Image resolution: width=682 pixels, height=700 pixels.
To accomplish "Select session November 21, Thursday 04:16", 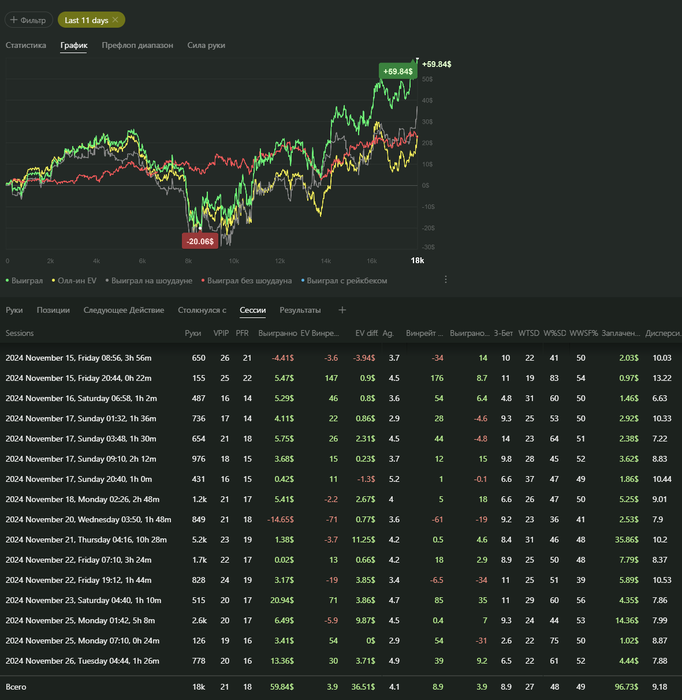I will tap(341, 540).
